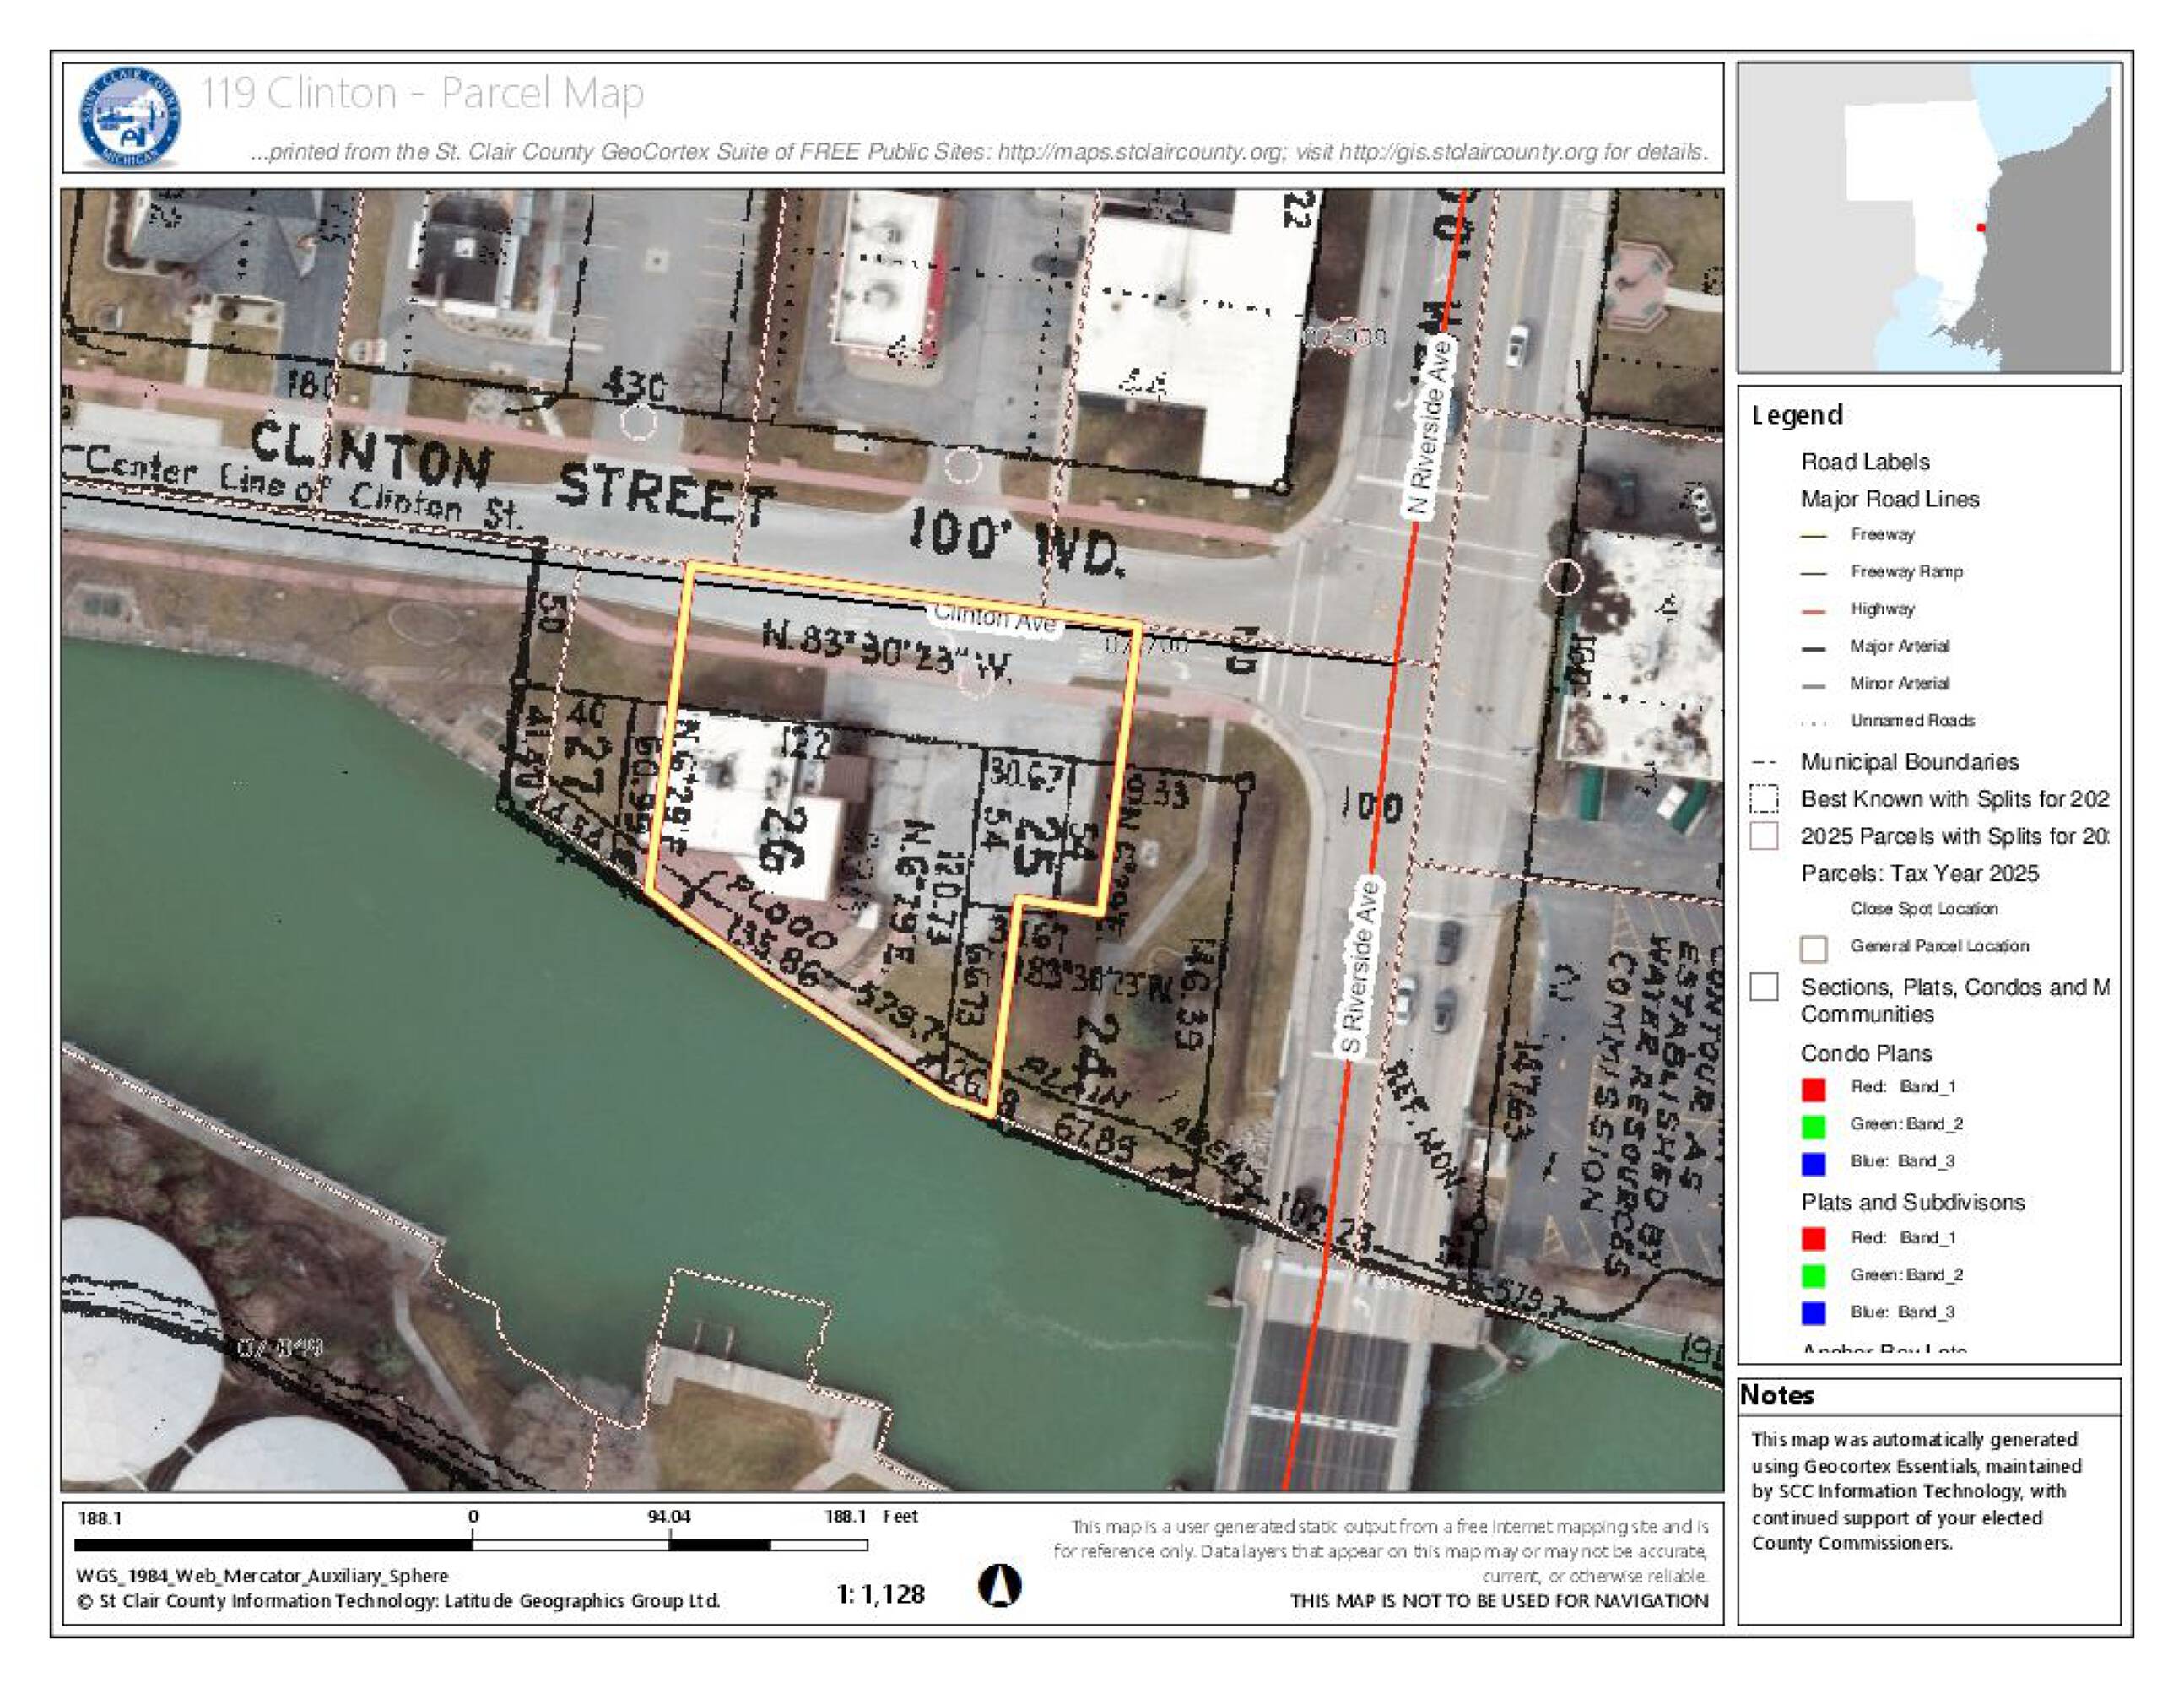Image resolution: width=2184 pixels, height=1688 pixels.
Task: Click the 2025 Parcels with Splits box
Action: click(1764, 836)
